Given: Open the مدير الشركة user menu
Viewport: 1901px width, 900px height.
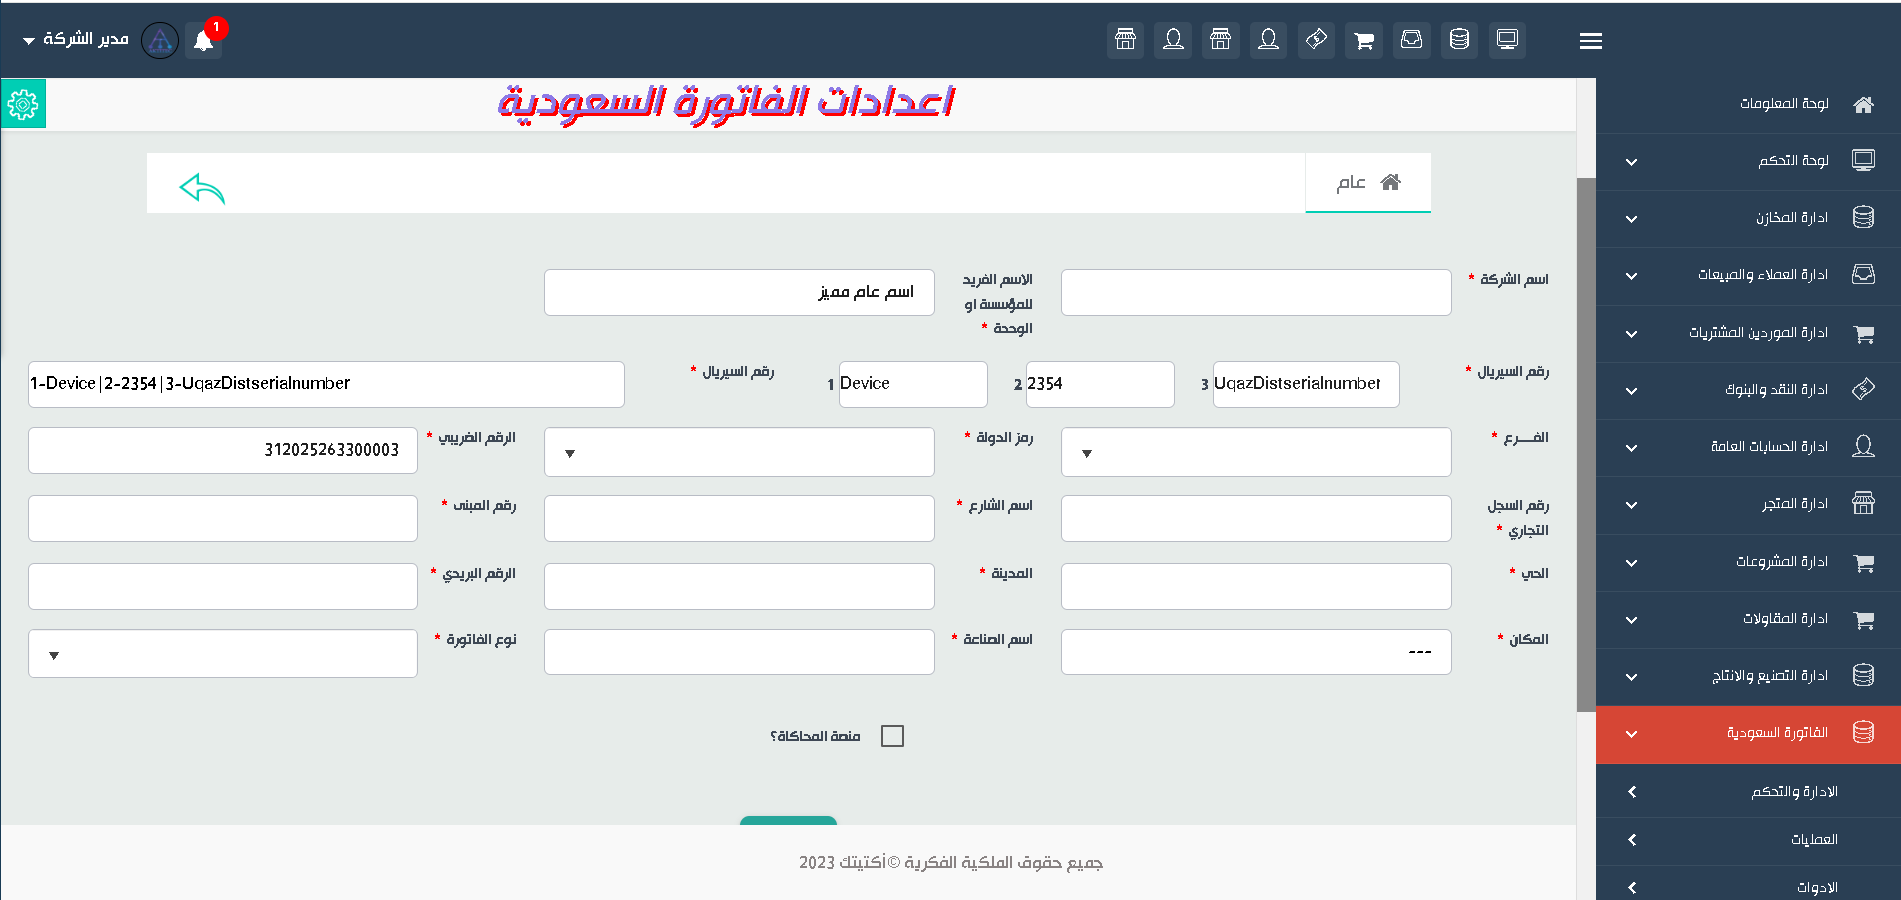Looking at the screenshot, I should click(76, 39).
